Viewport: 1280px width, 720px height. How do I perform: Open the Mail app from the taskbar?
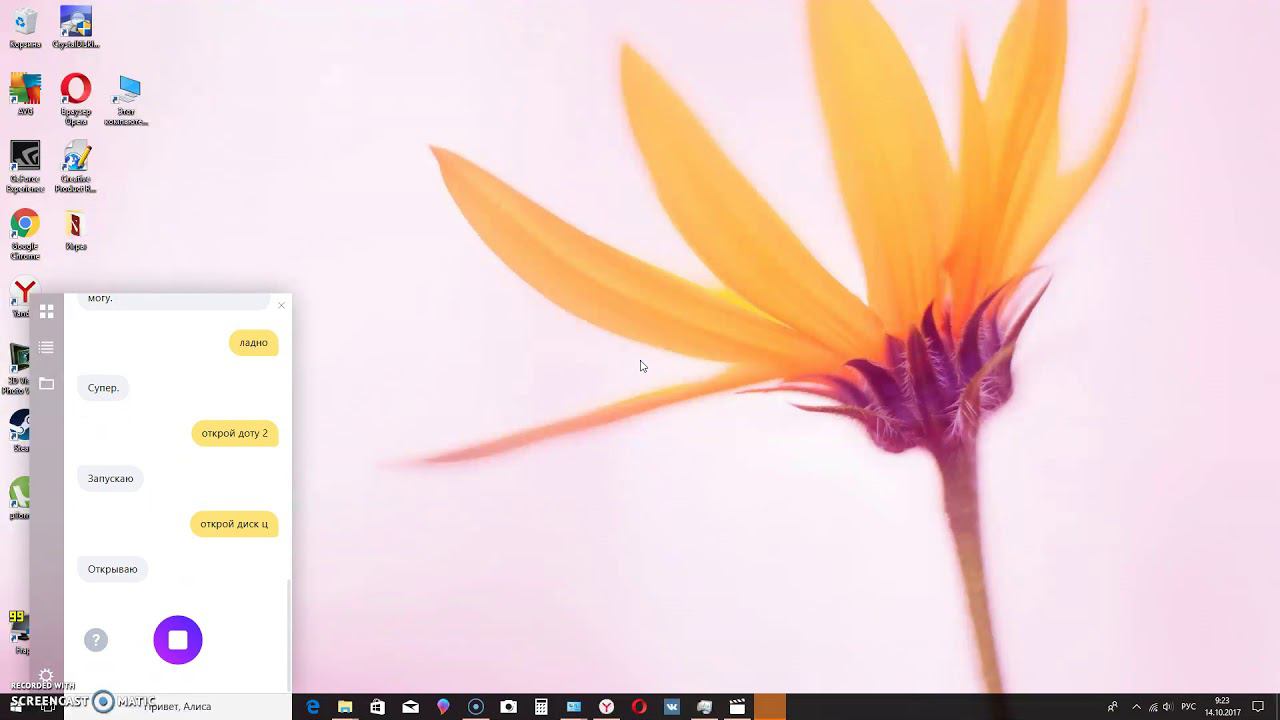tap(410, 707)
